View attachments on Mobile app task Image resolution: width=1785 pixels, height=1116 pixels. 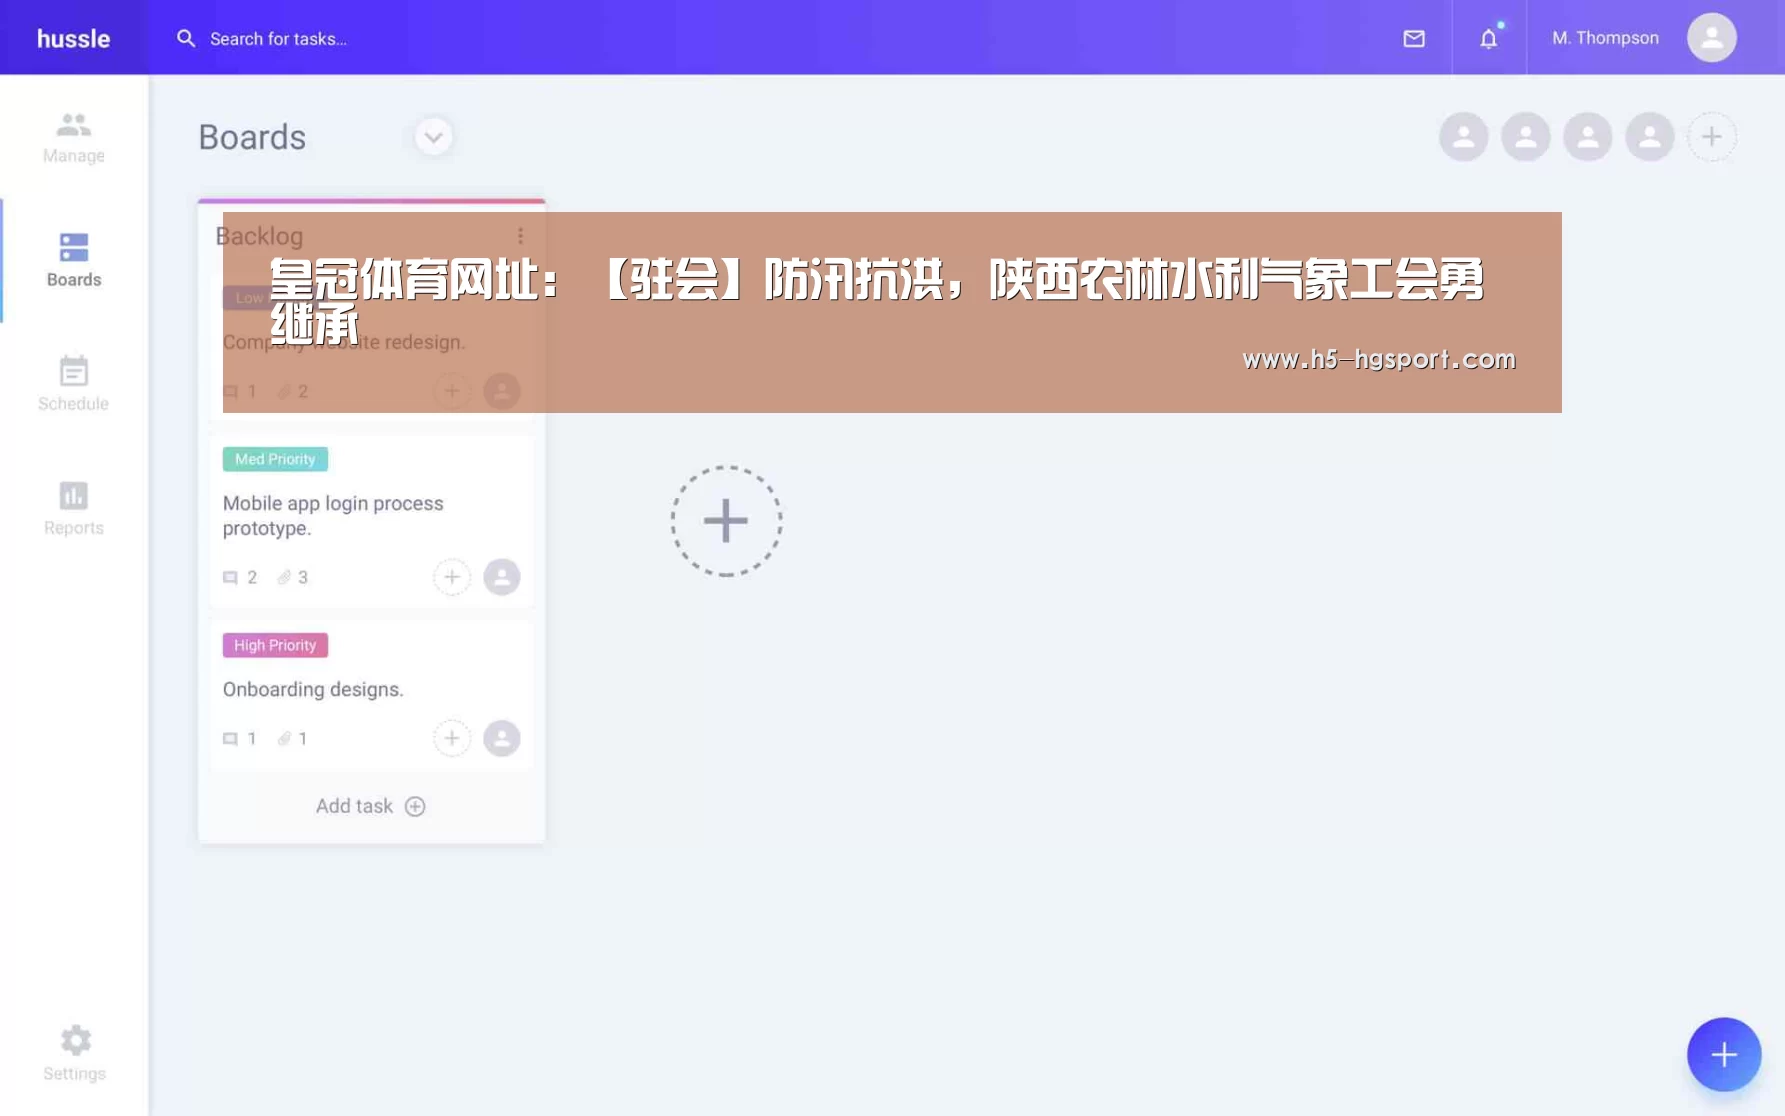coord(293,577)
